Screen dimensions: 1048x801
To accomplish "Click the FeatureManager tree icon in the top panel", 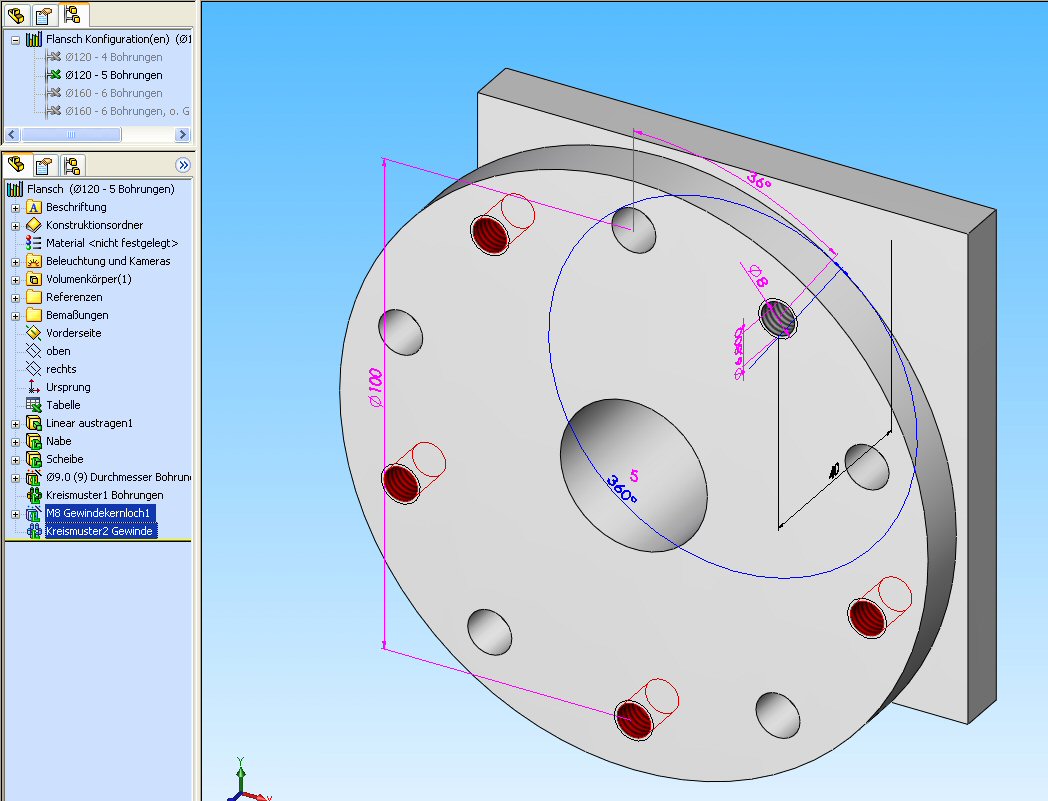I will 17,15.
